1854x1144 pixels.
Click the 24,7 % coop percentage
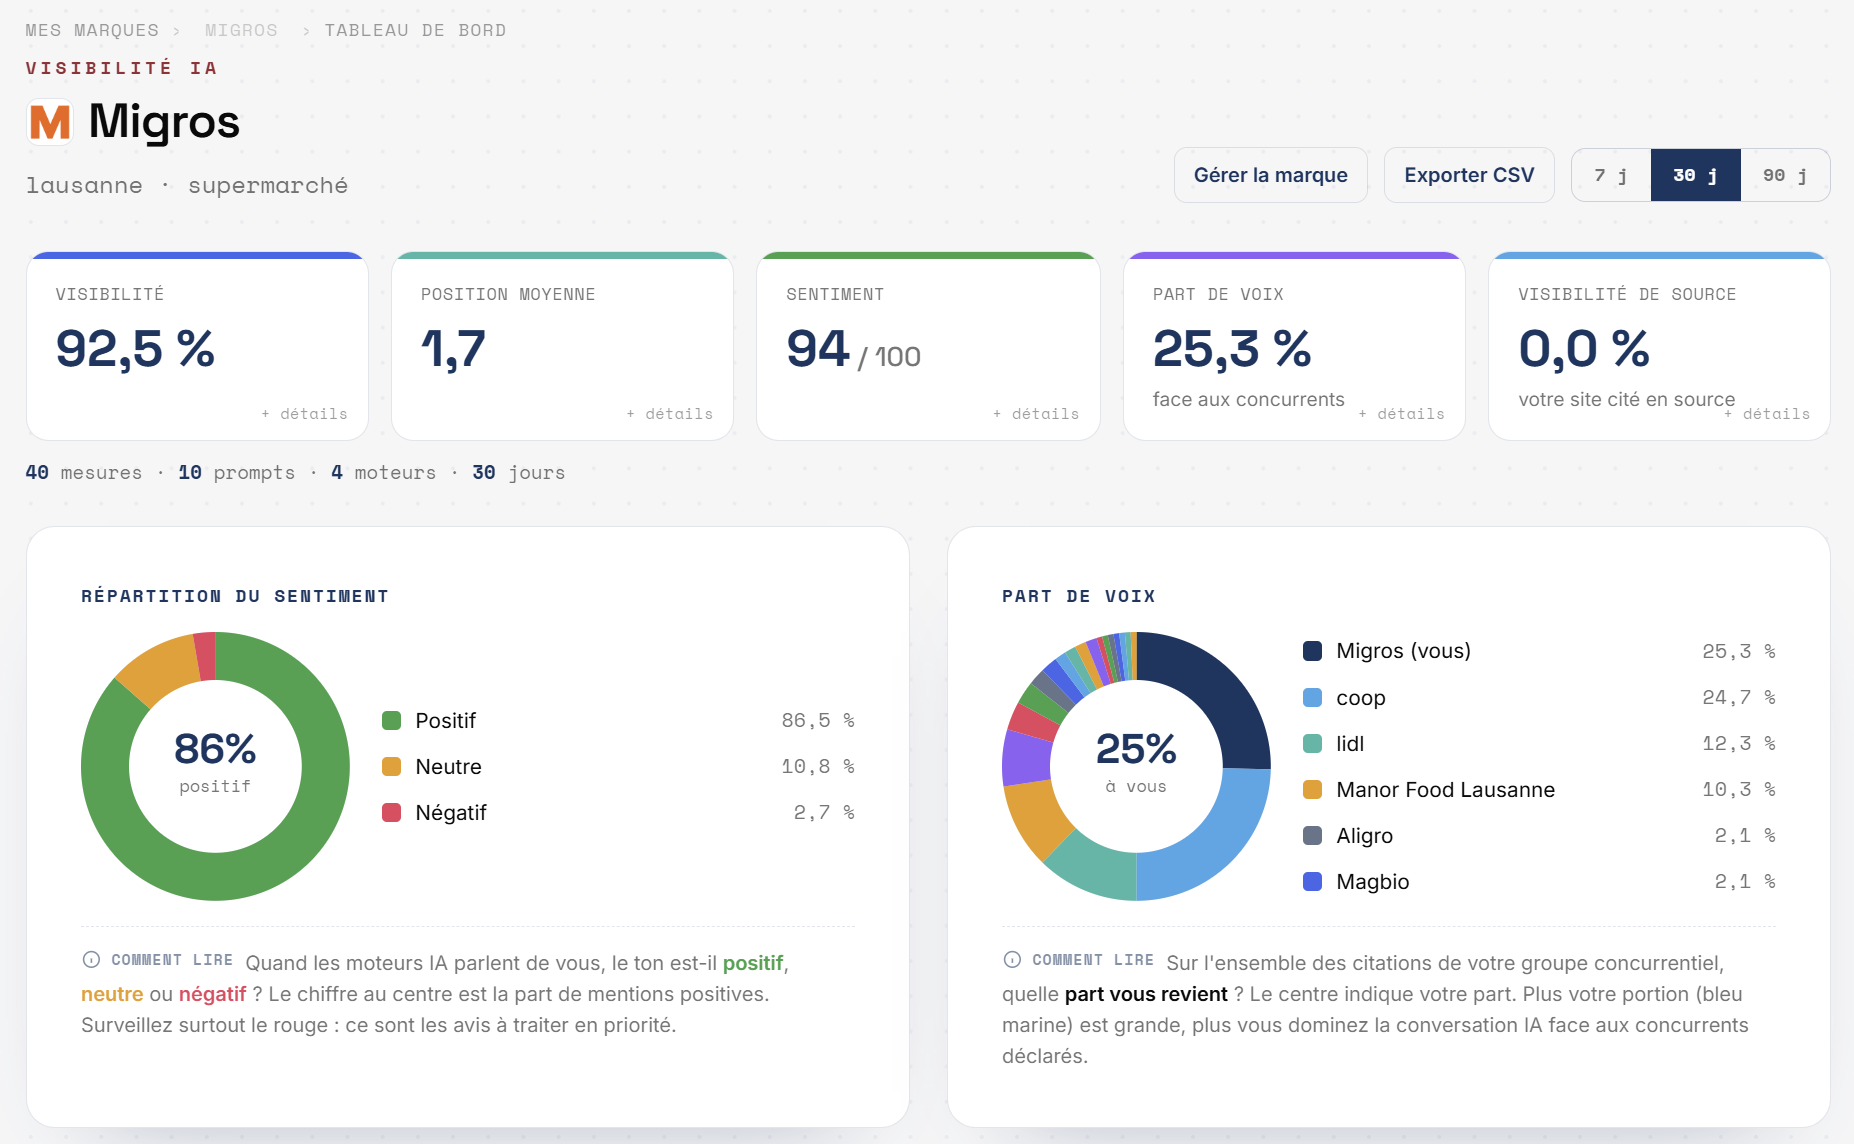tap(1739, 697)
